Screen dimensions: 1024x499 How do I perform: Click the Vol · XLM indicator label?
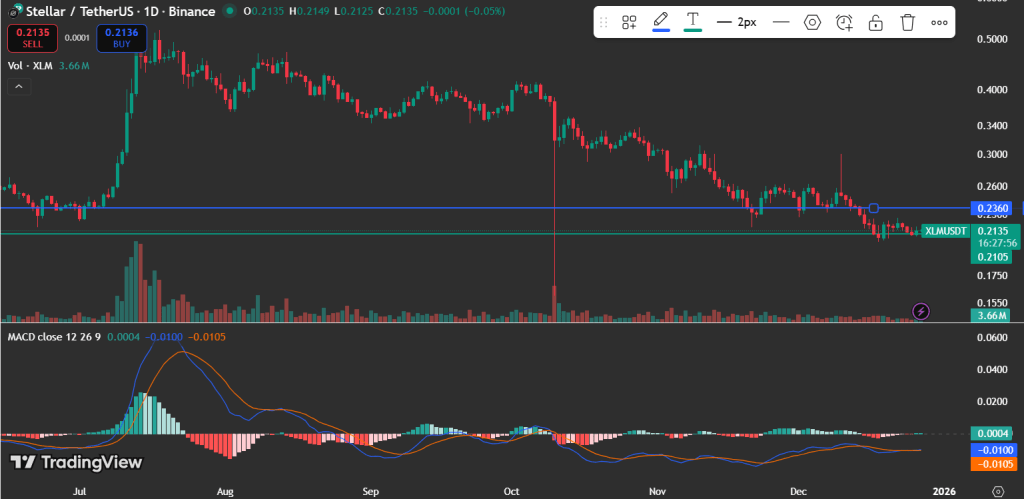click(x=32, y=66)
